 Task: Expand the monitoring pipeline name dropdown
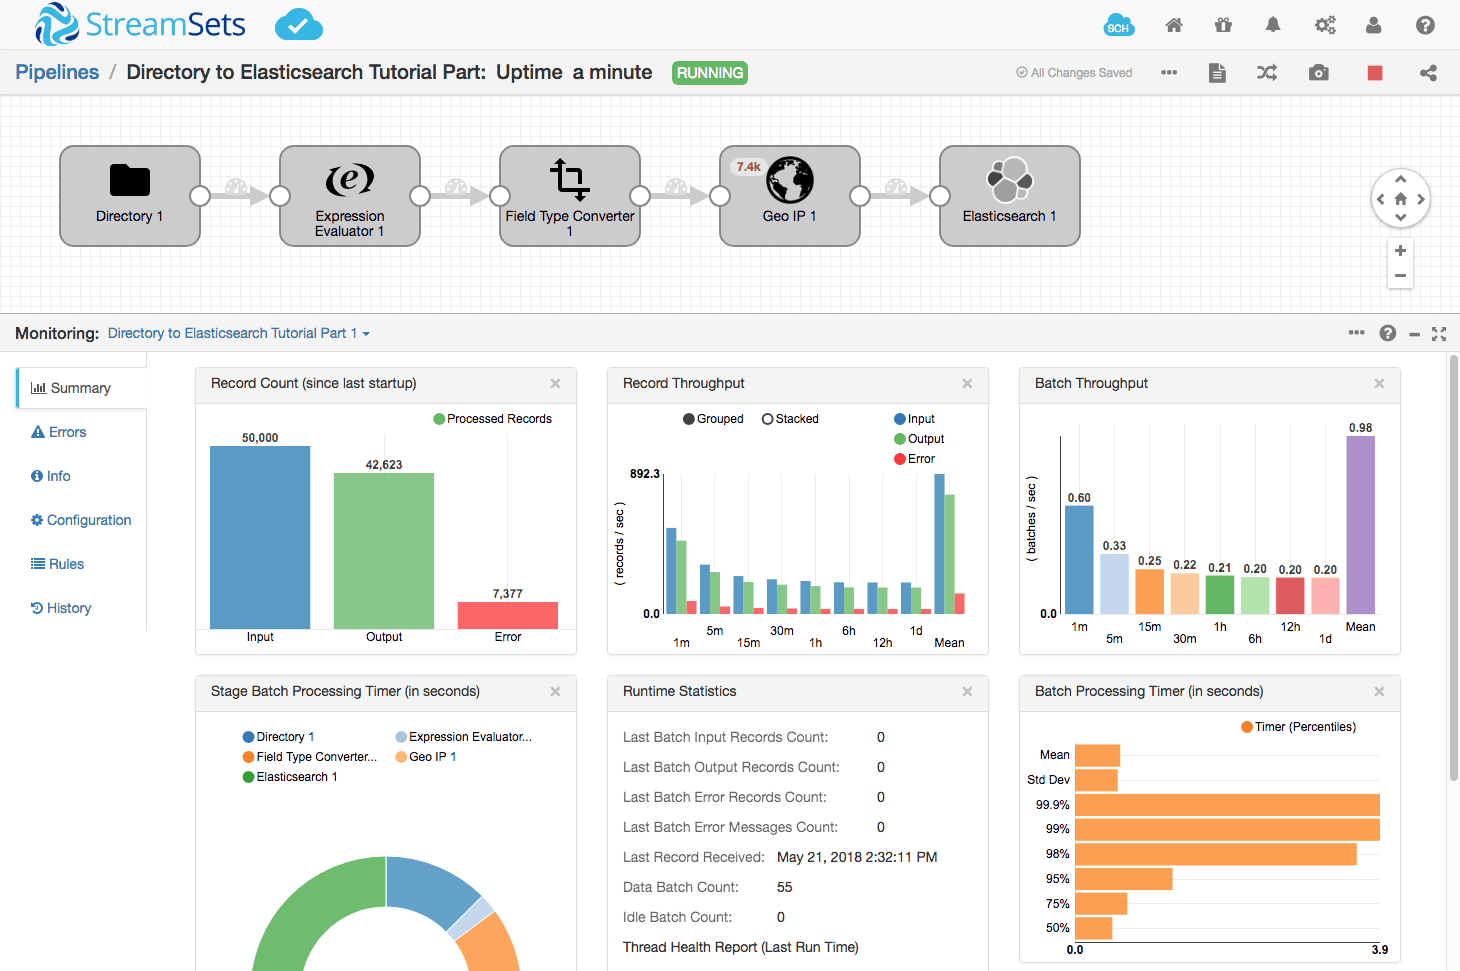(366, 334)
